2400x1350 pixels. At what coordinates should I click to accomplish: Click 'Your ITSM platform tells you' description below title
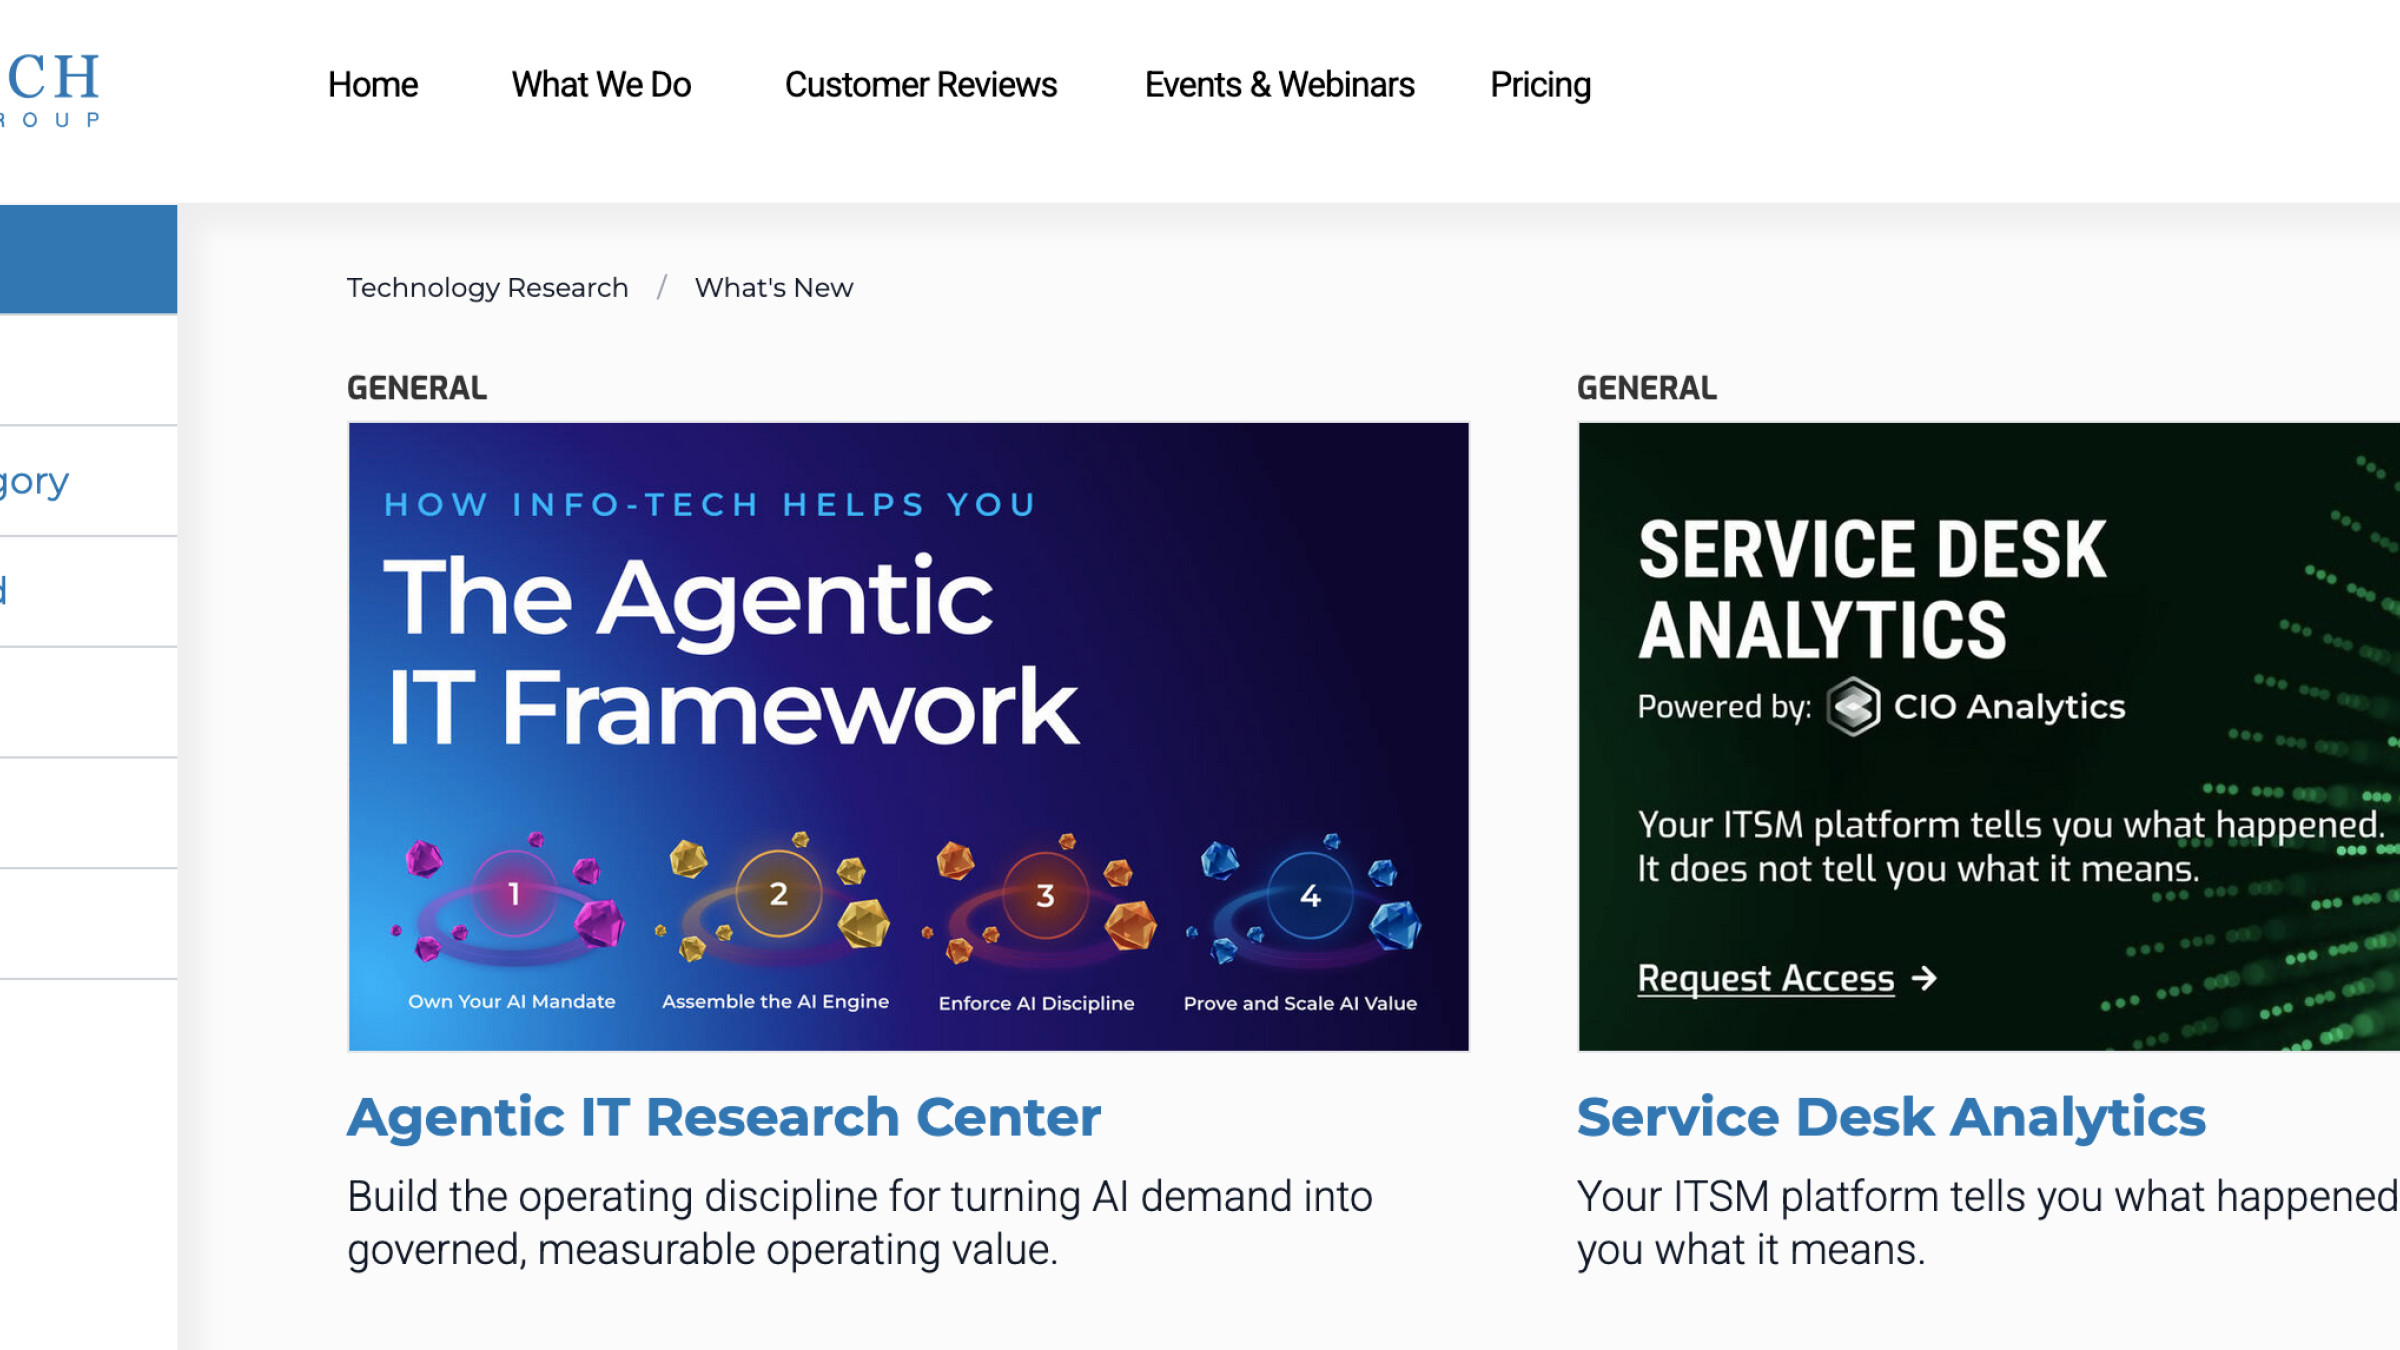pyautogui.click(x=1987, y=1222)
